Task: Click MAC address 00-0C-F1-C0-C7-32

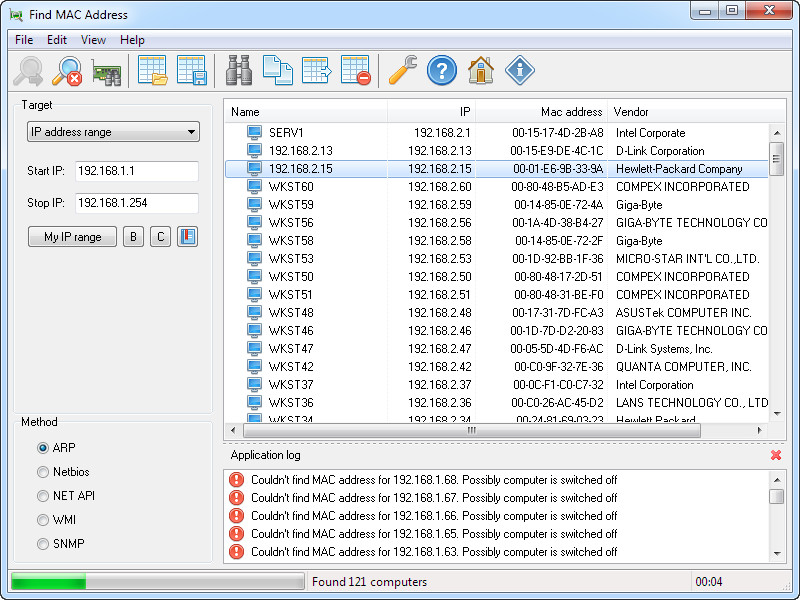Action: click(x=559, y=385)
